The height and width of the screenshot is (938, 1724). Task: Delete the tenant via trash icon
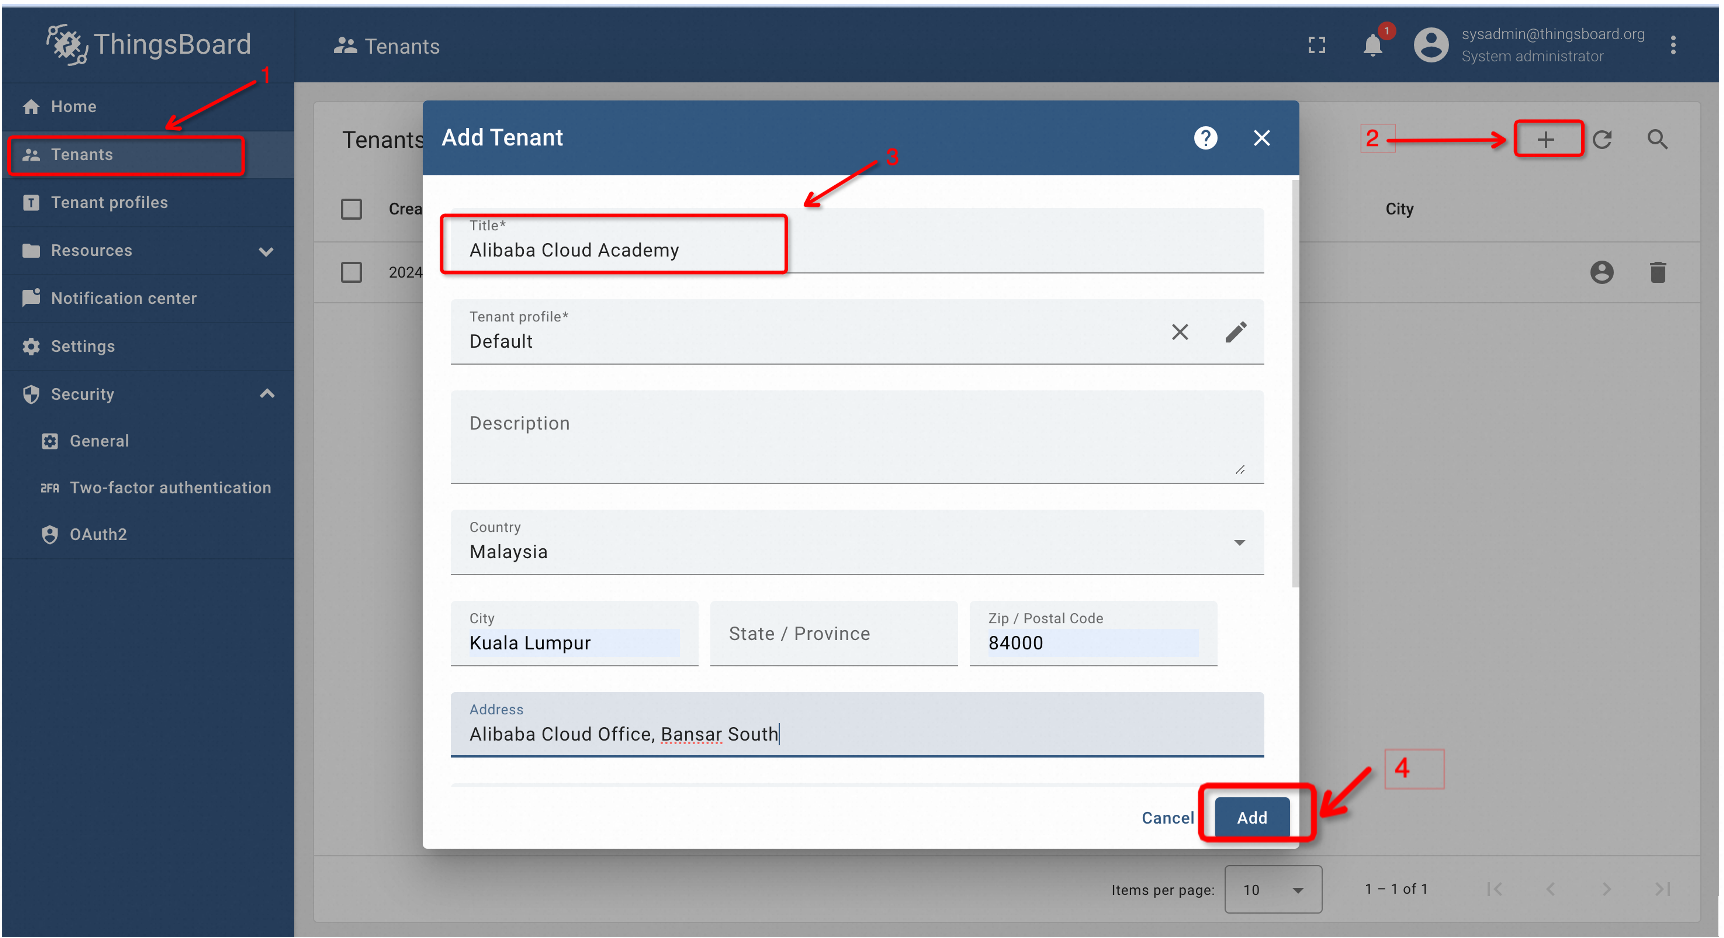1658,272
